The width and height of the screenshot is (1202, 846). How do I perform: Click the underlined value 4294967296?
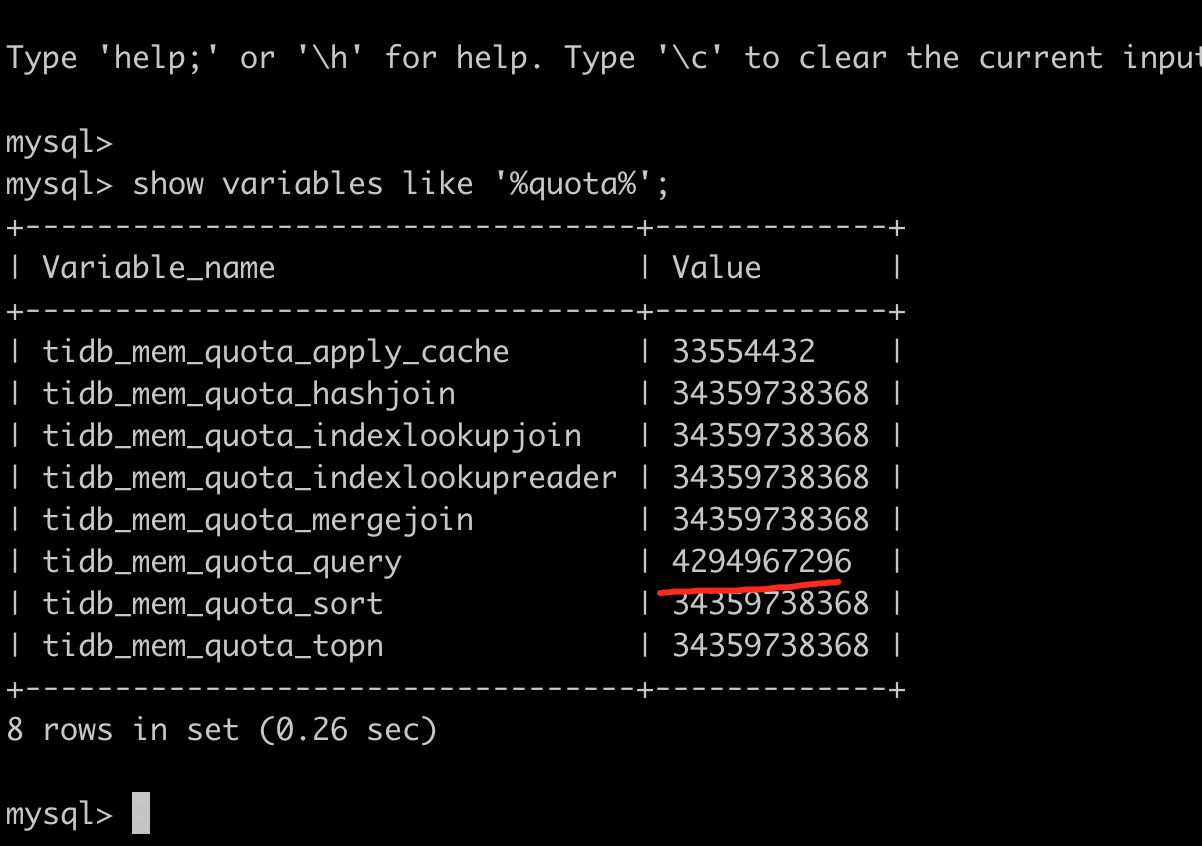[x=761, y=562]
